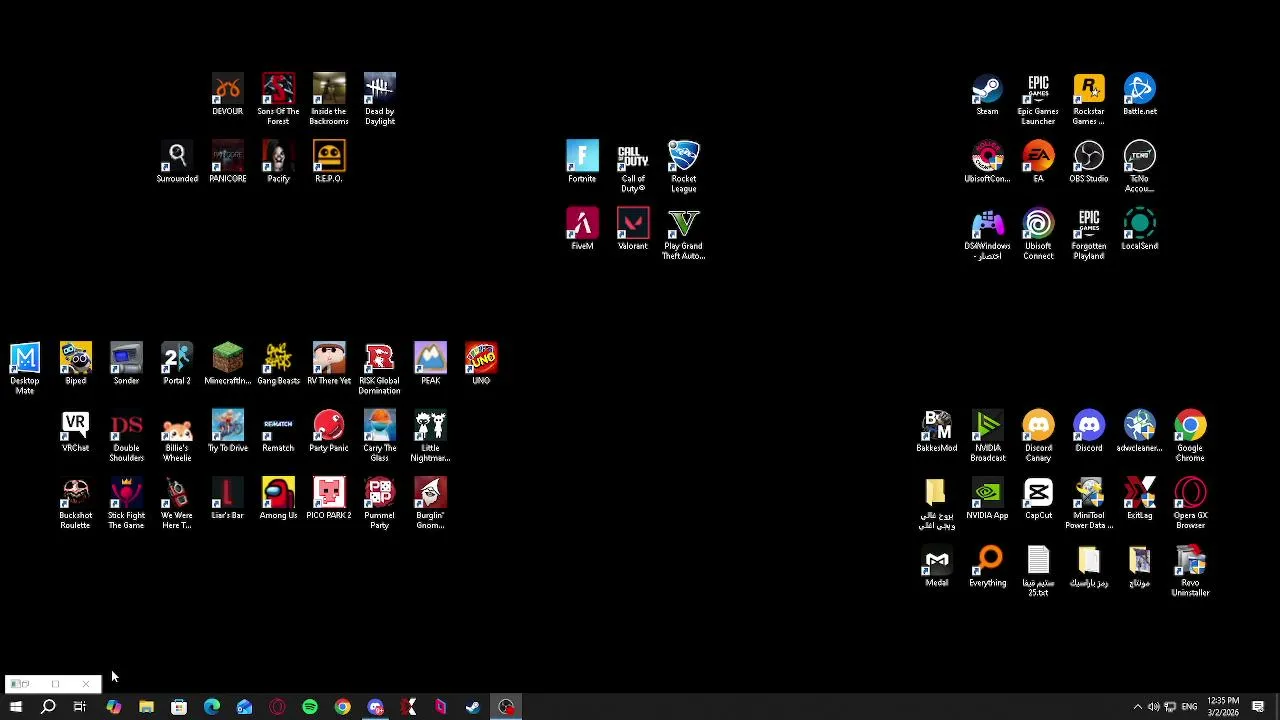
Task: Select the Minecraft desktop icon
Action: 227,364
